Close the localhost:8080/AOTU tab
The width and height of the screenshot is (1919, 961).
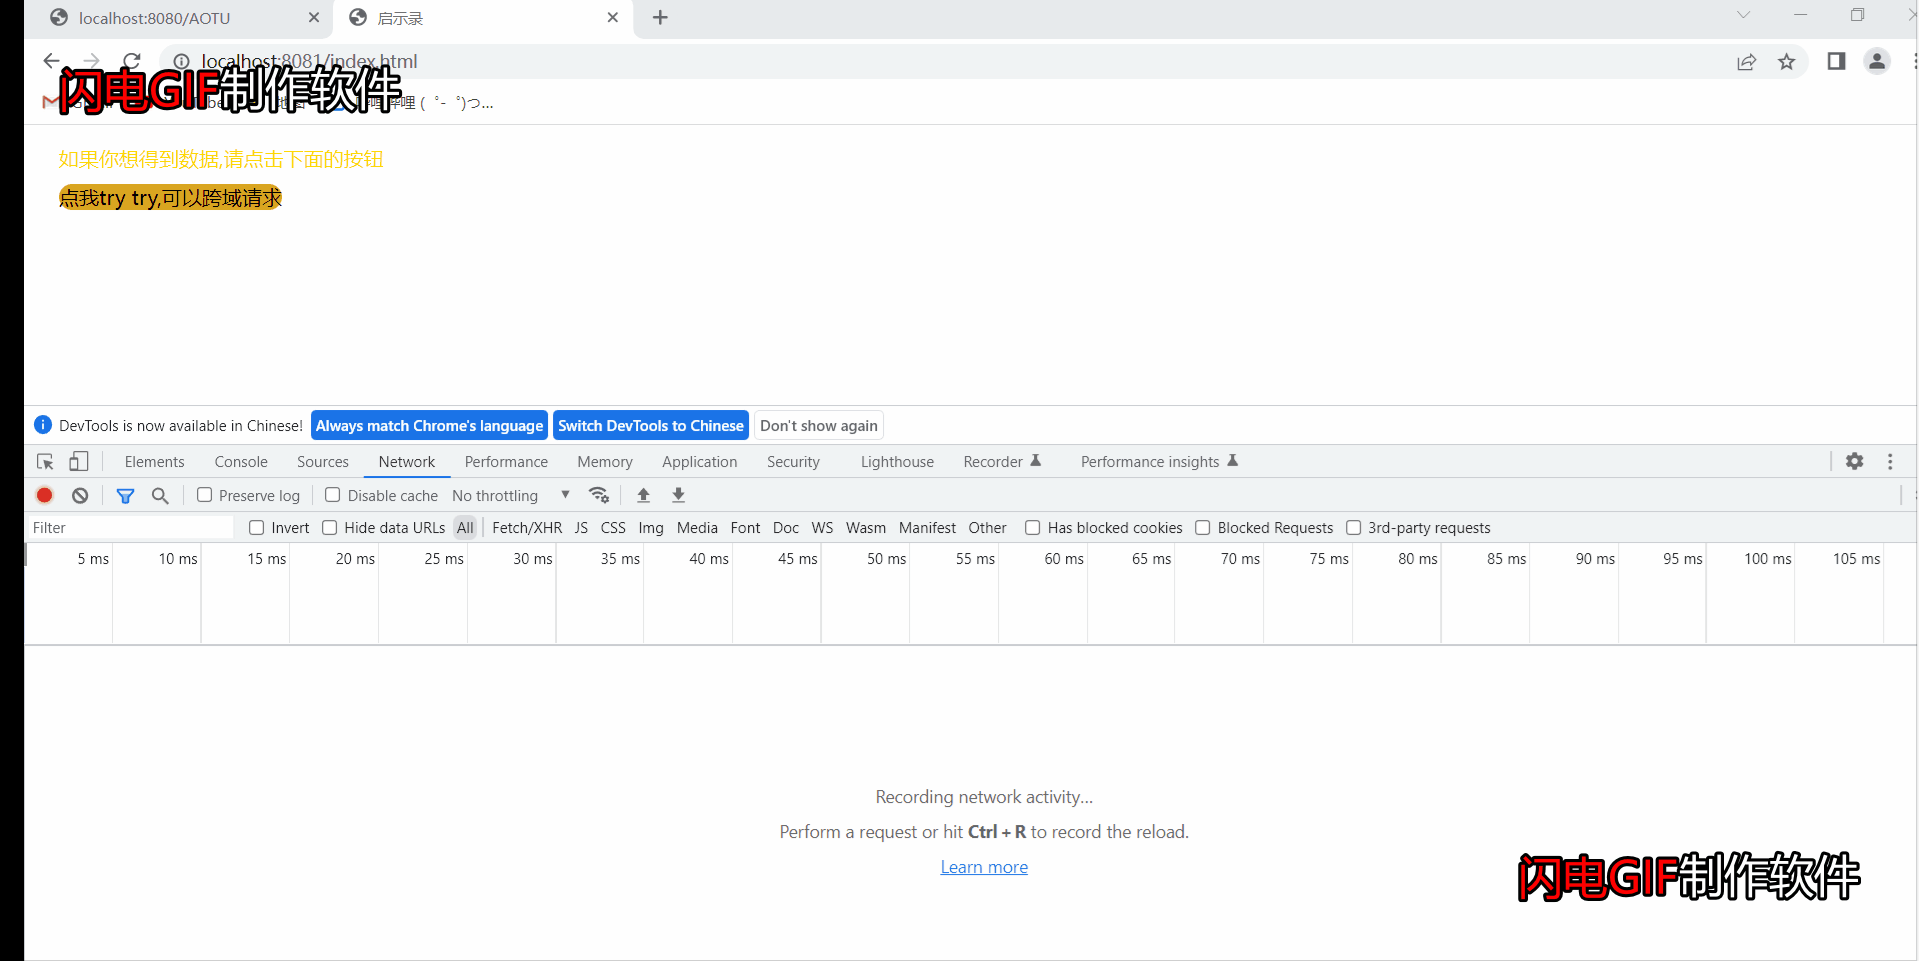click(x=314, y=17)
